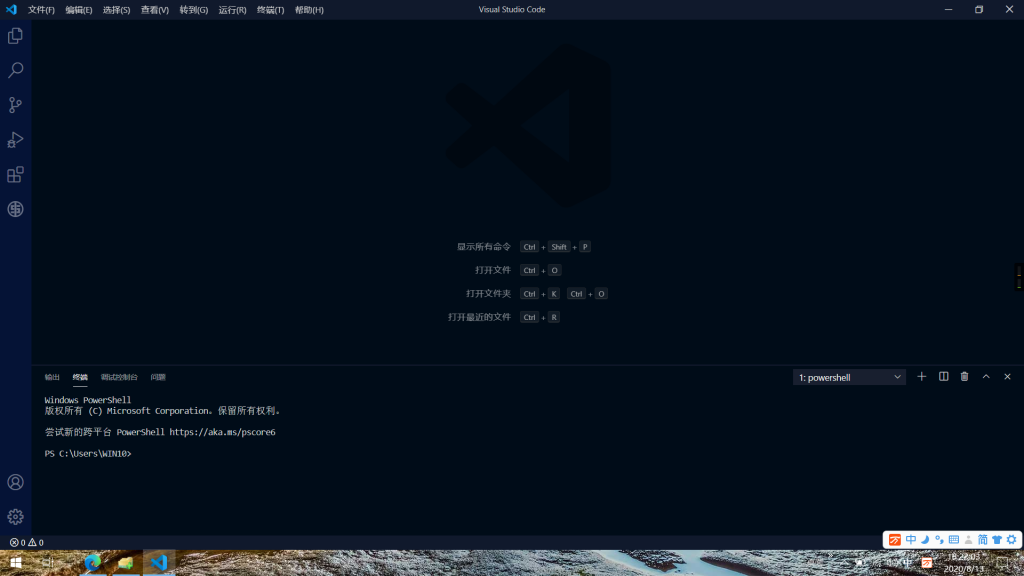
Task: Click the 打开最近的文件 text
Action: click(479, 317)
